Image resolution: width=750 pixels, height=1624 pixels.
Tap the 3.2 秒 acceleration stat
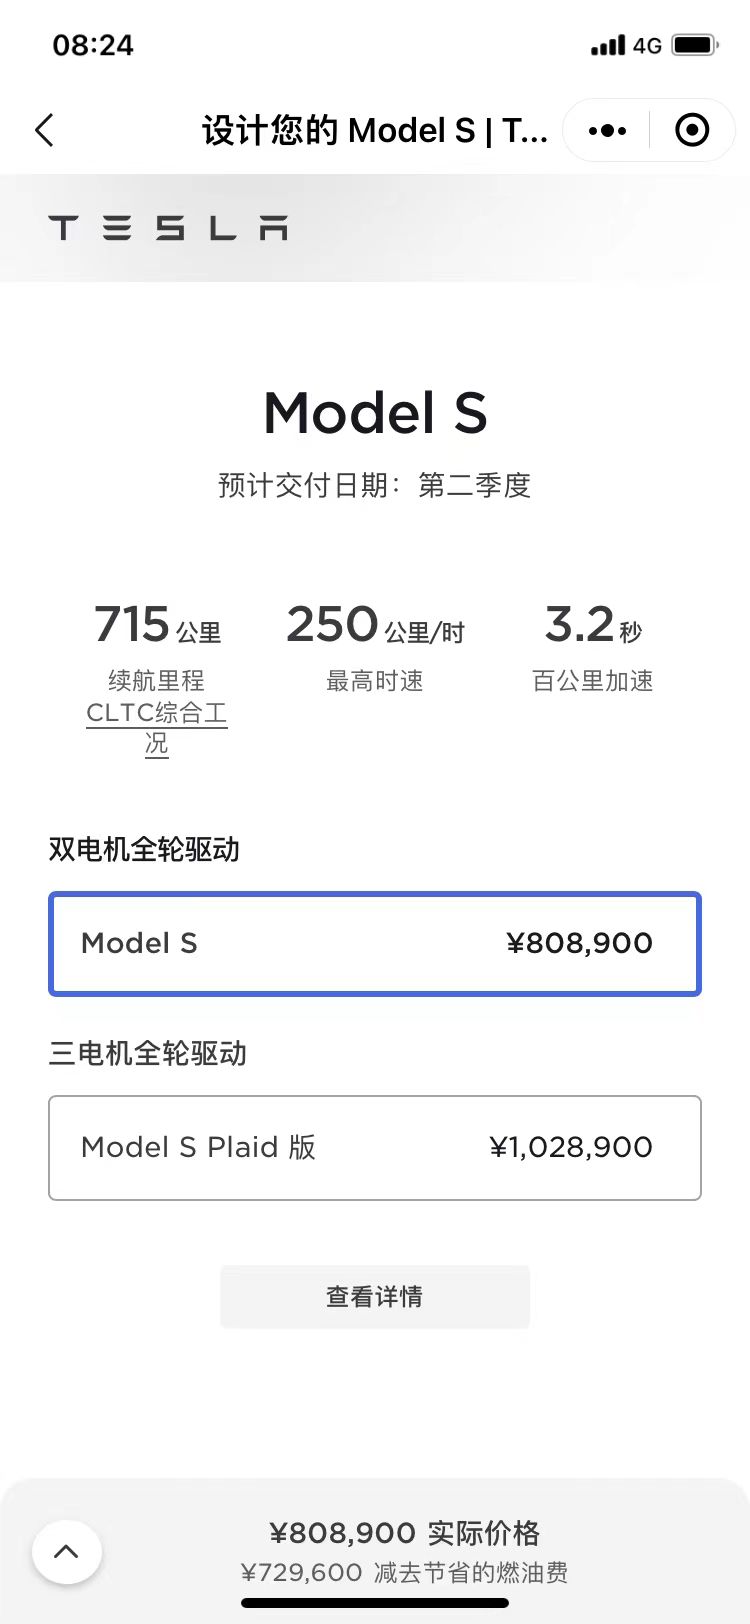tap(593, 626)
